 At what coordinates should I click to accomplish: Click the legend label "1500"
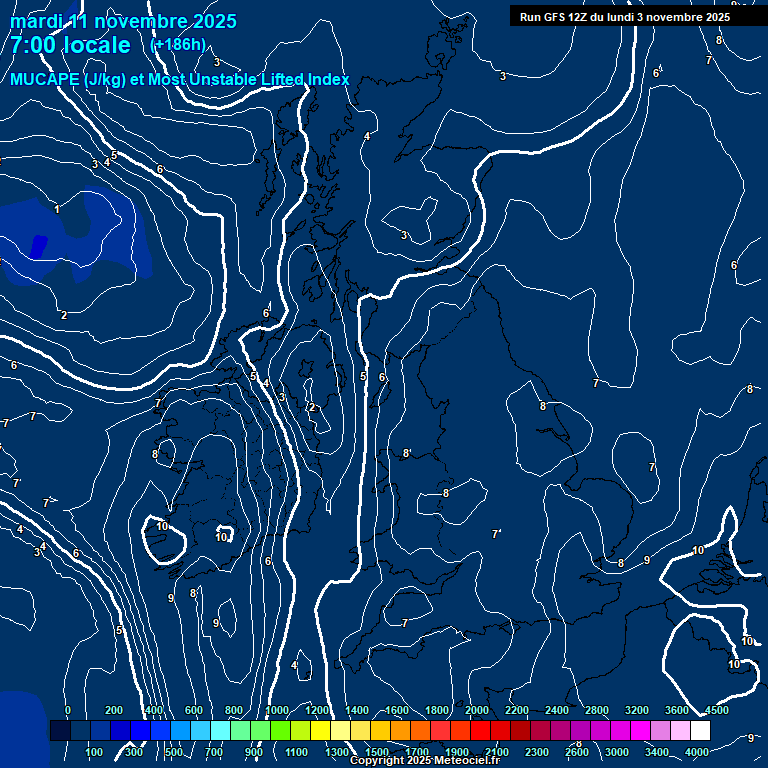[x=377, y=752]
